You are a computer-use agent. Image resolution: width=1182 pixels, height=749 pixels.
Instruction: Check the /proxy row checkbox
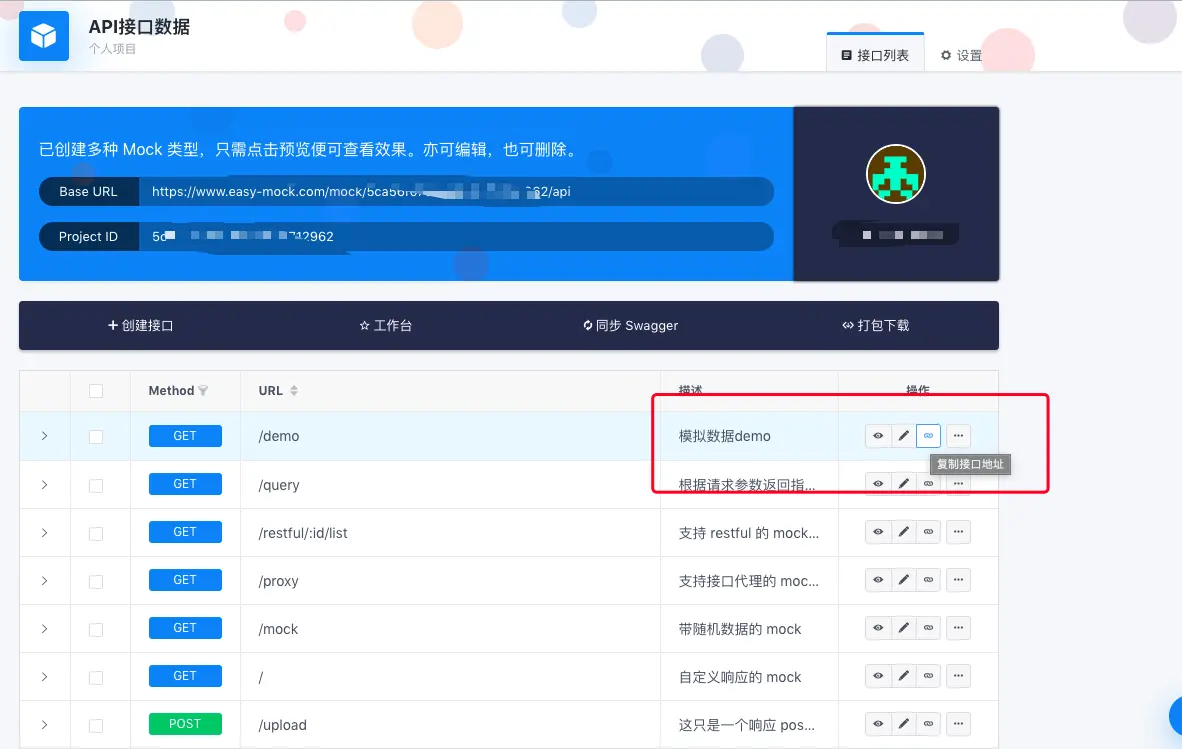pyautogui.click(x=96, y=582)
